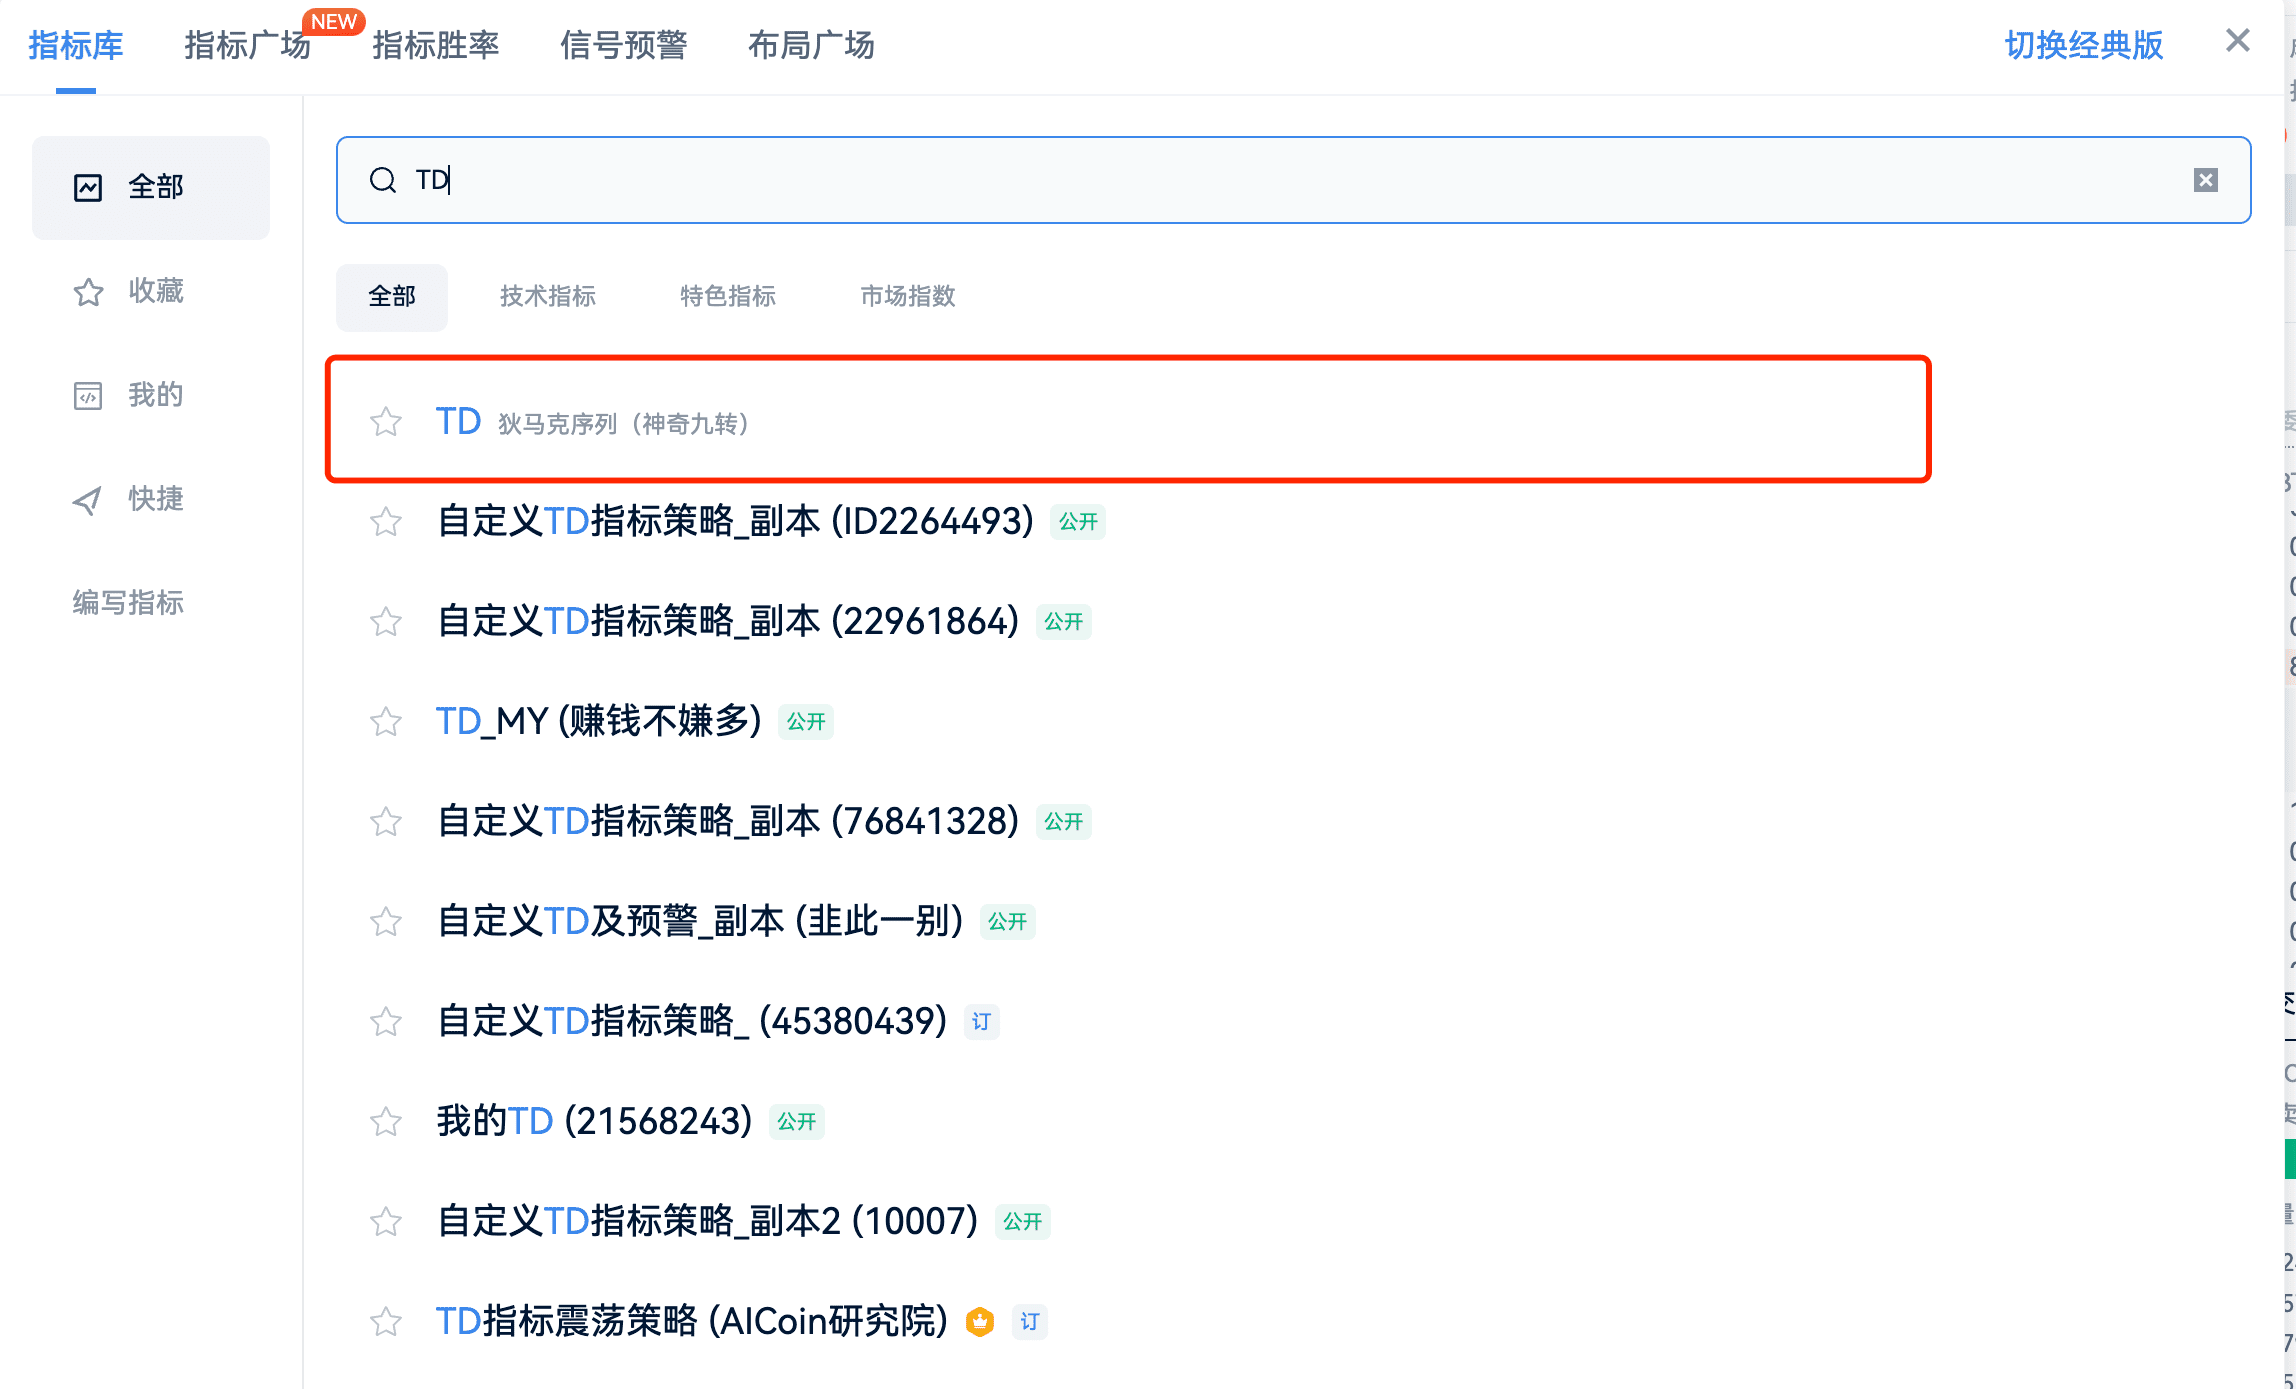Click the NEW badge on 指标广场
Viewport: 2296px width, 1389px height.
(x=334, y=21)
